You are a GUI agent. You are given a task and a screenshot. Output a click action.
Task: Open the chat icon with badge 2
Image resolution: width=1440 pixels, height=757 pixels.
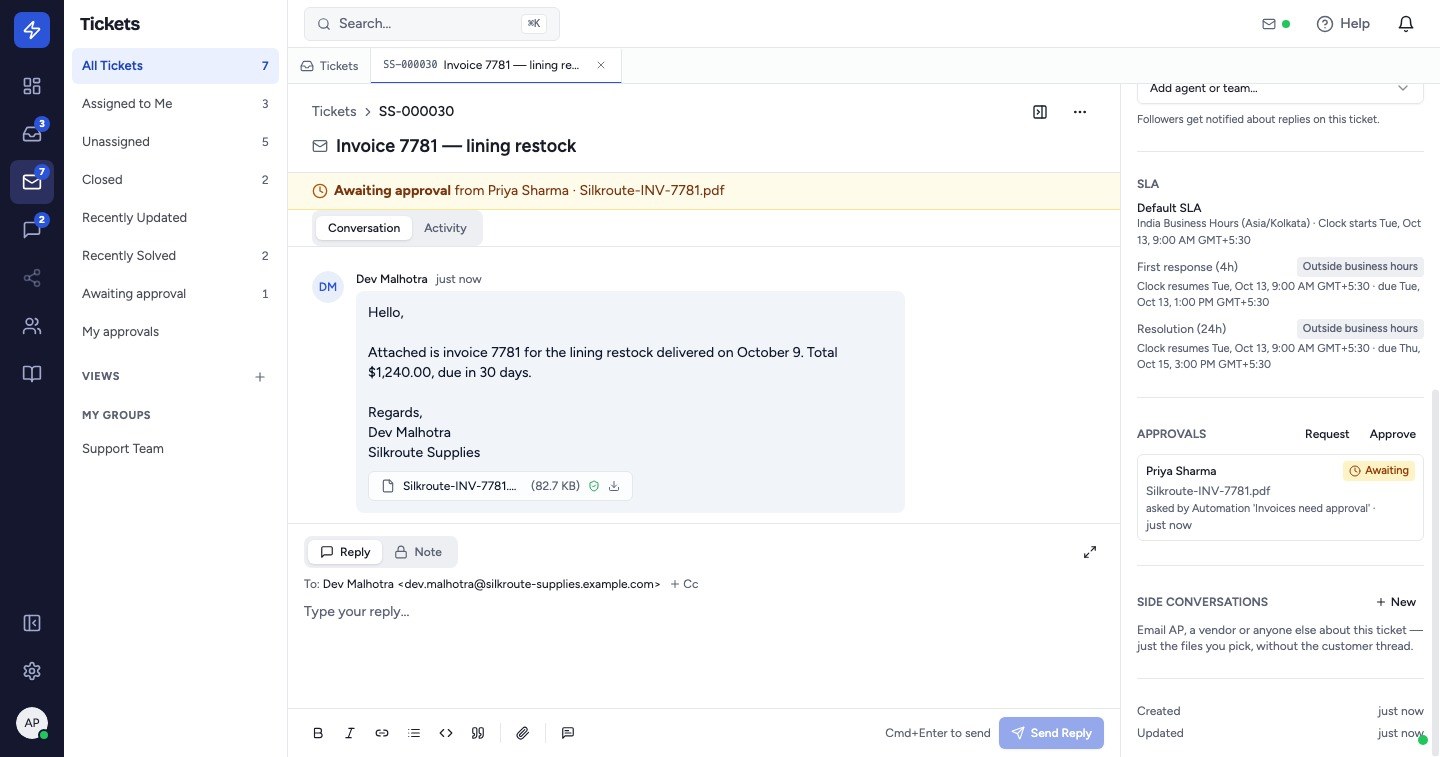point(32,230)
